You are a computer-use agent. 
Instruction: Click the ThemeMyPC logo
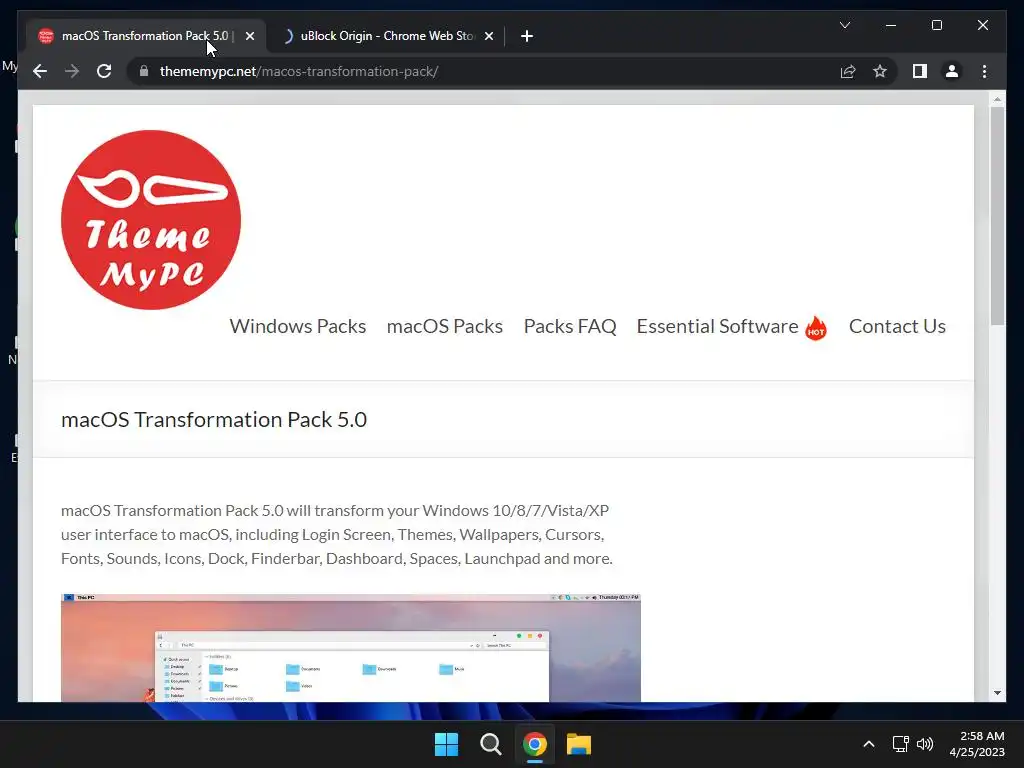pyautogui.click(x=151, y=219)
